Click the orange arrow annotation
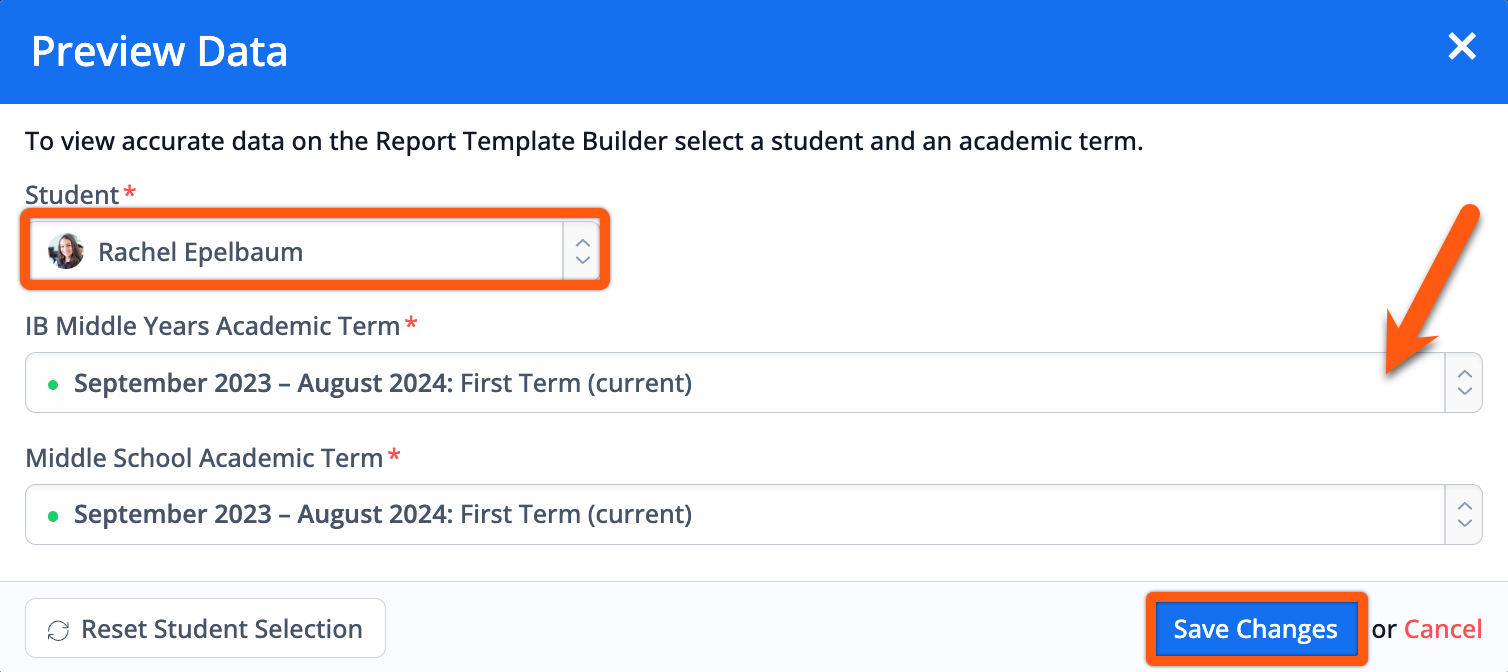 pos(1430,290)
